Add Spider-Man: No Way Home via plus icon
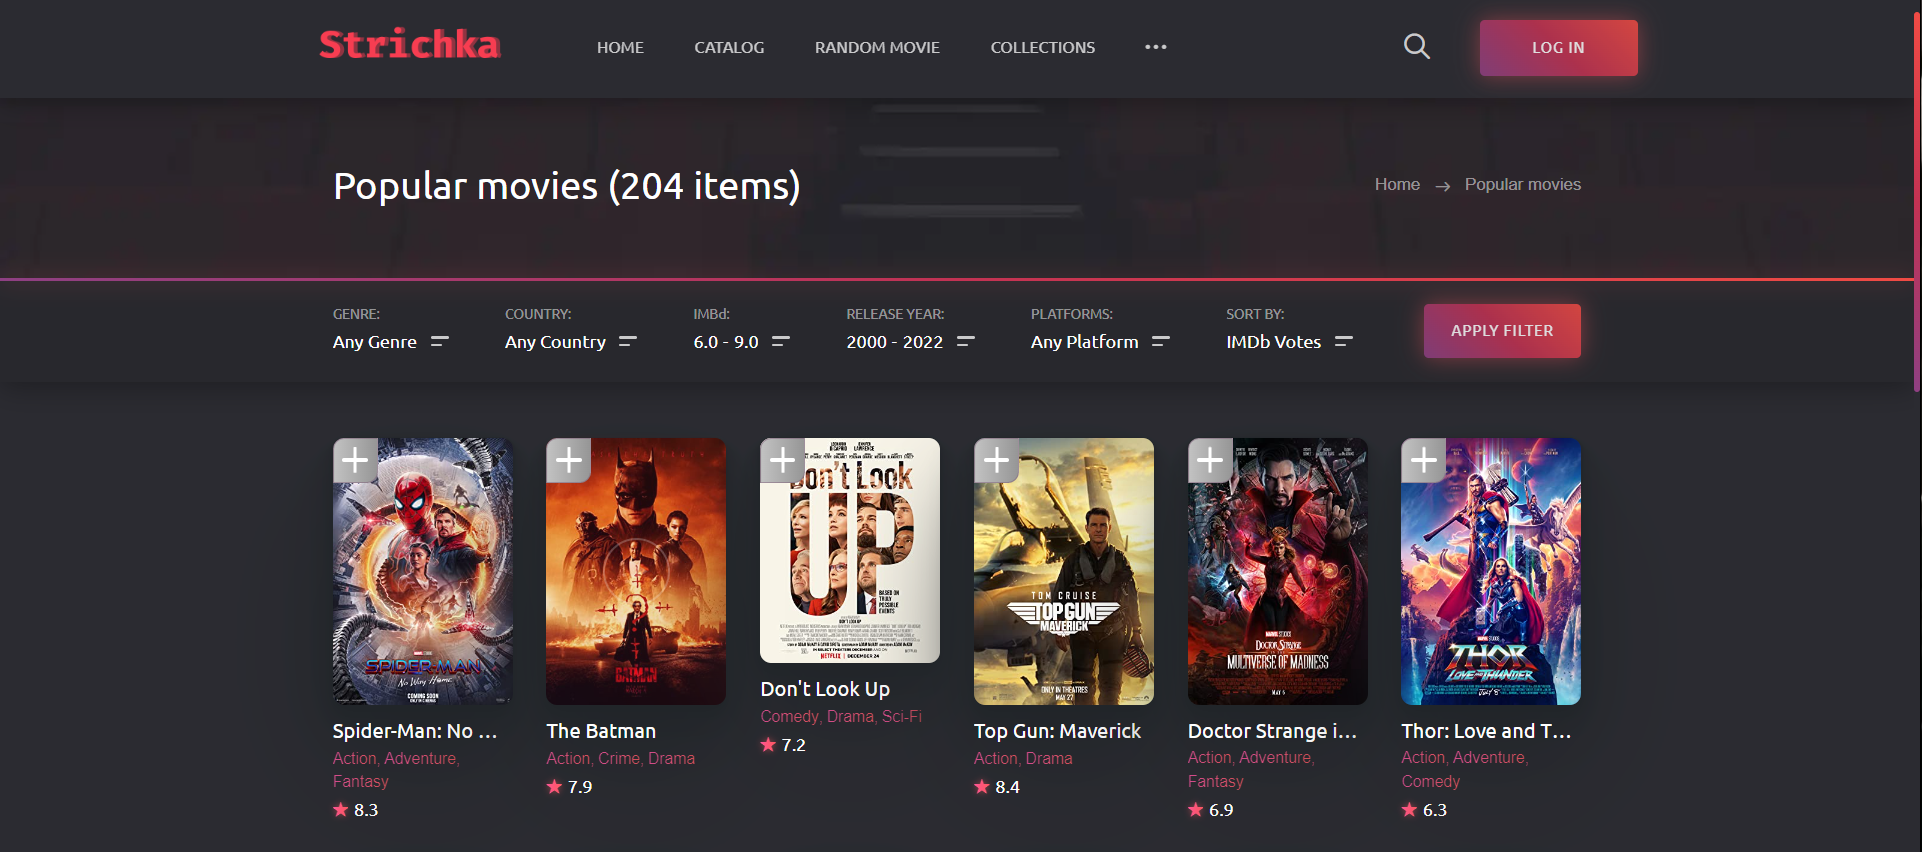1922x852 pixels. (355, 460)
